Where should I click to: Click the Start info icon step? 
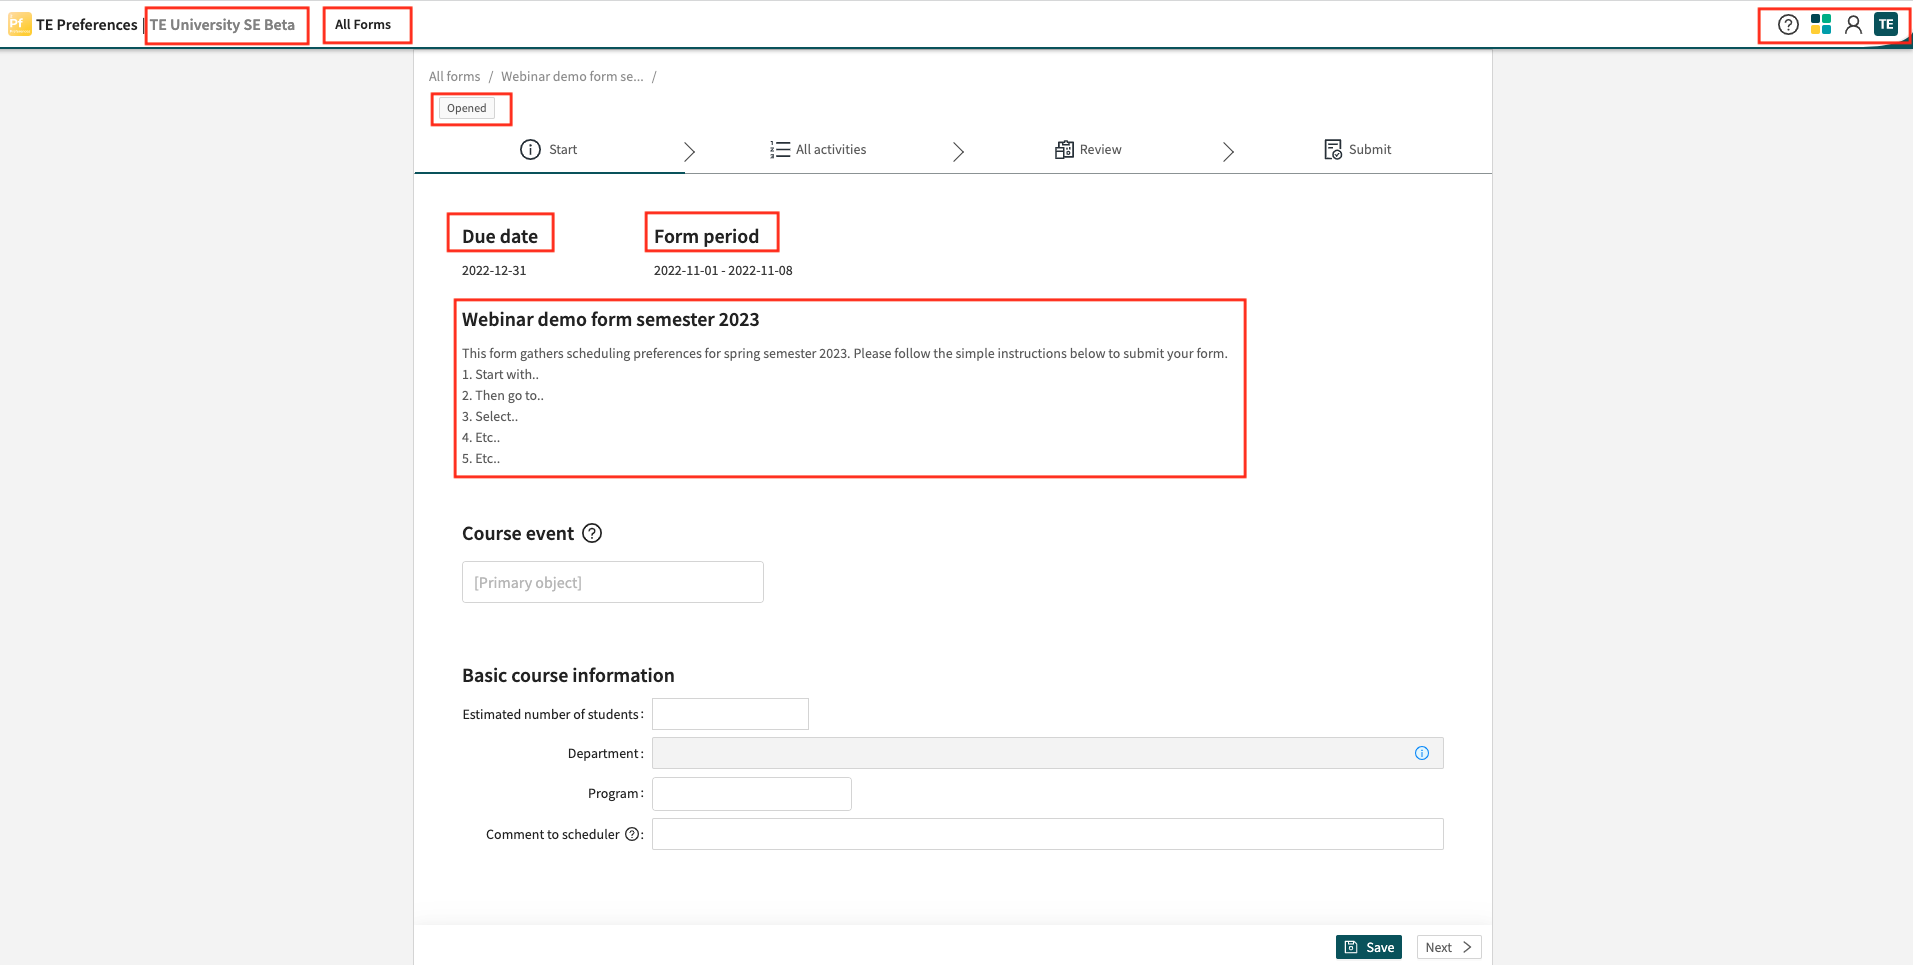[x=529, y=149]
